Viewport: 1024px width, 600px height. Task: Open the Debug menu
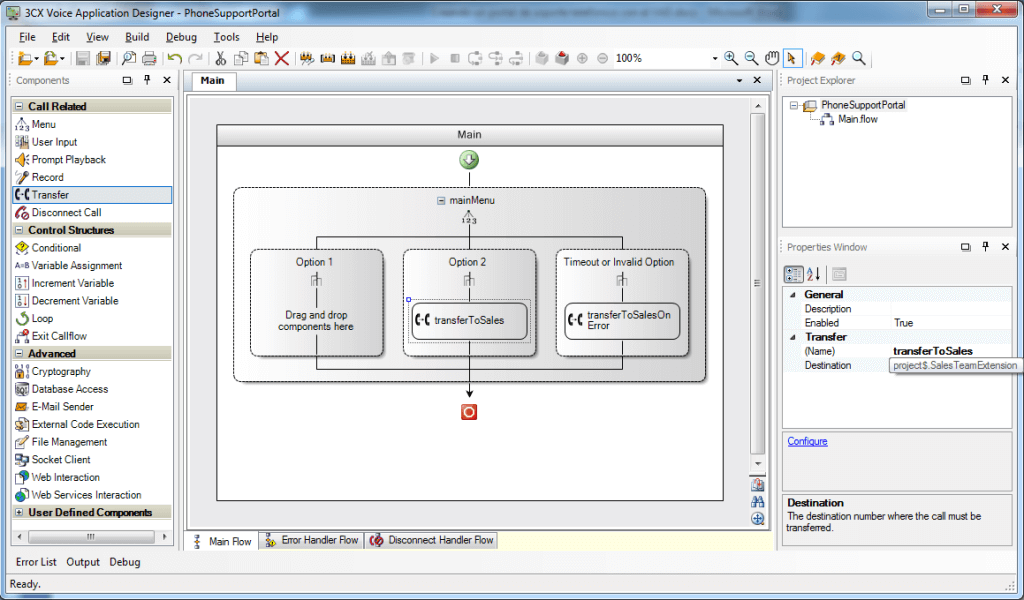[x=181, y=37]
